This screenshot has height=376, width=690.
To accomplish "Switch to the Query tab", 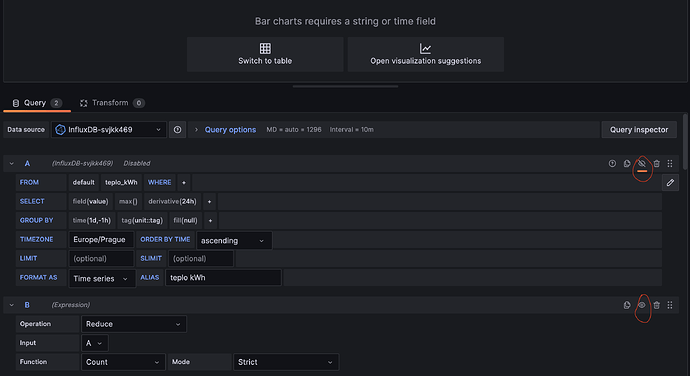I will pyautogui.click(x=37, y=103).
